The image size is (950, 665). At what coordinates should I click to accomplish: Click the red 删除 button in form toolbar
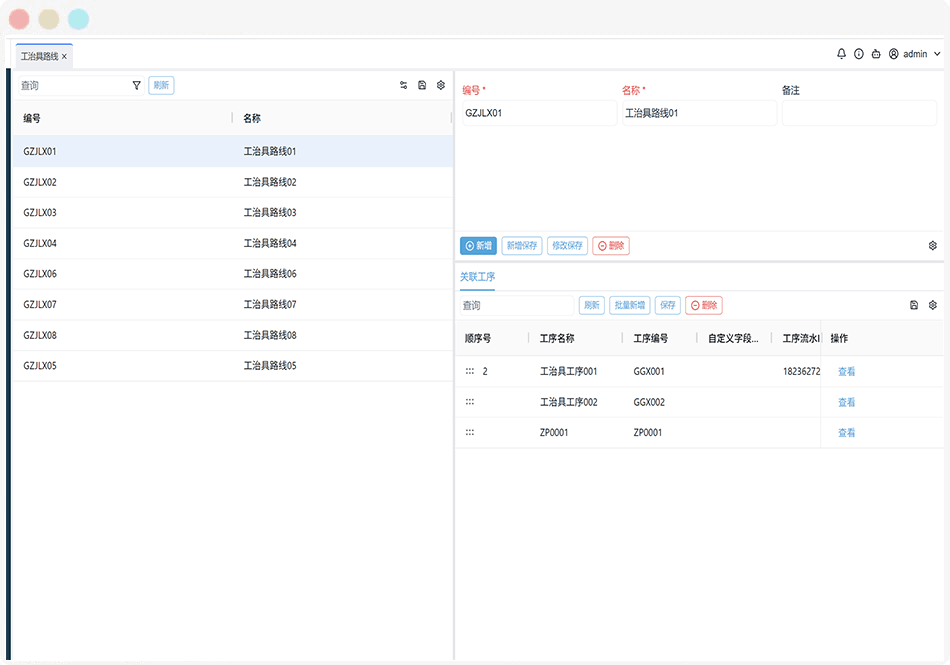pyautogui.click(x=611, y=245)
